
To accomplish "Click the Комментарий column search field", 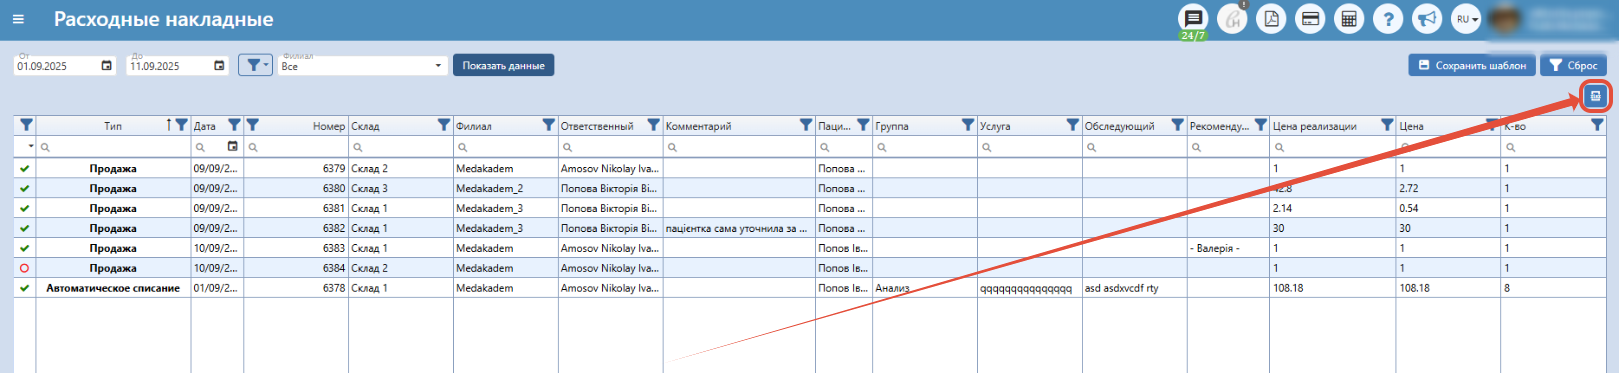I will (x=739, y=147).
